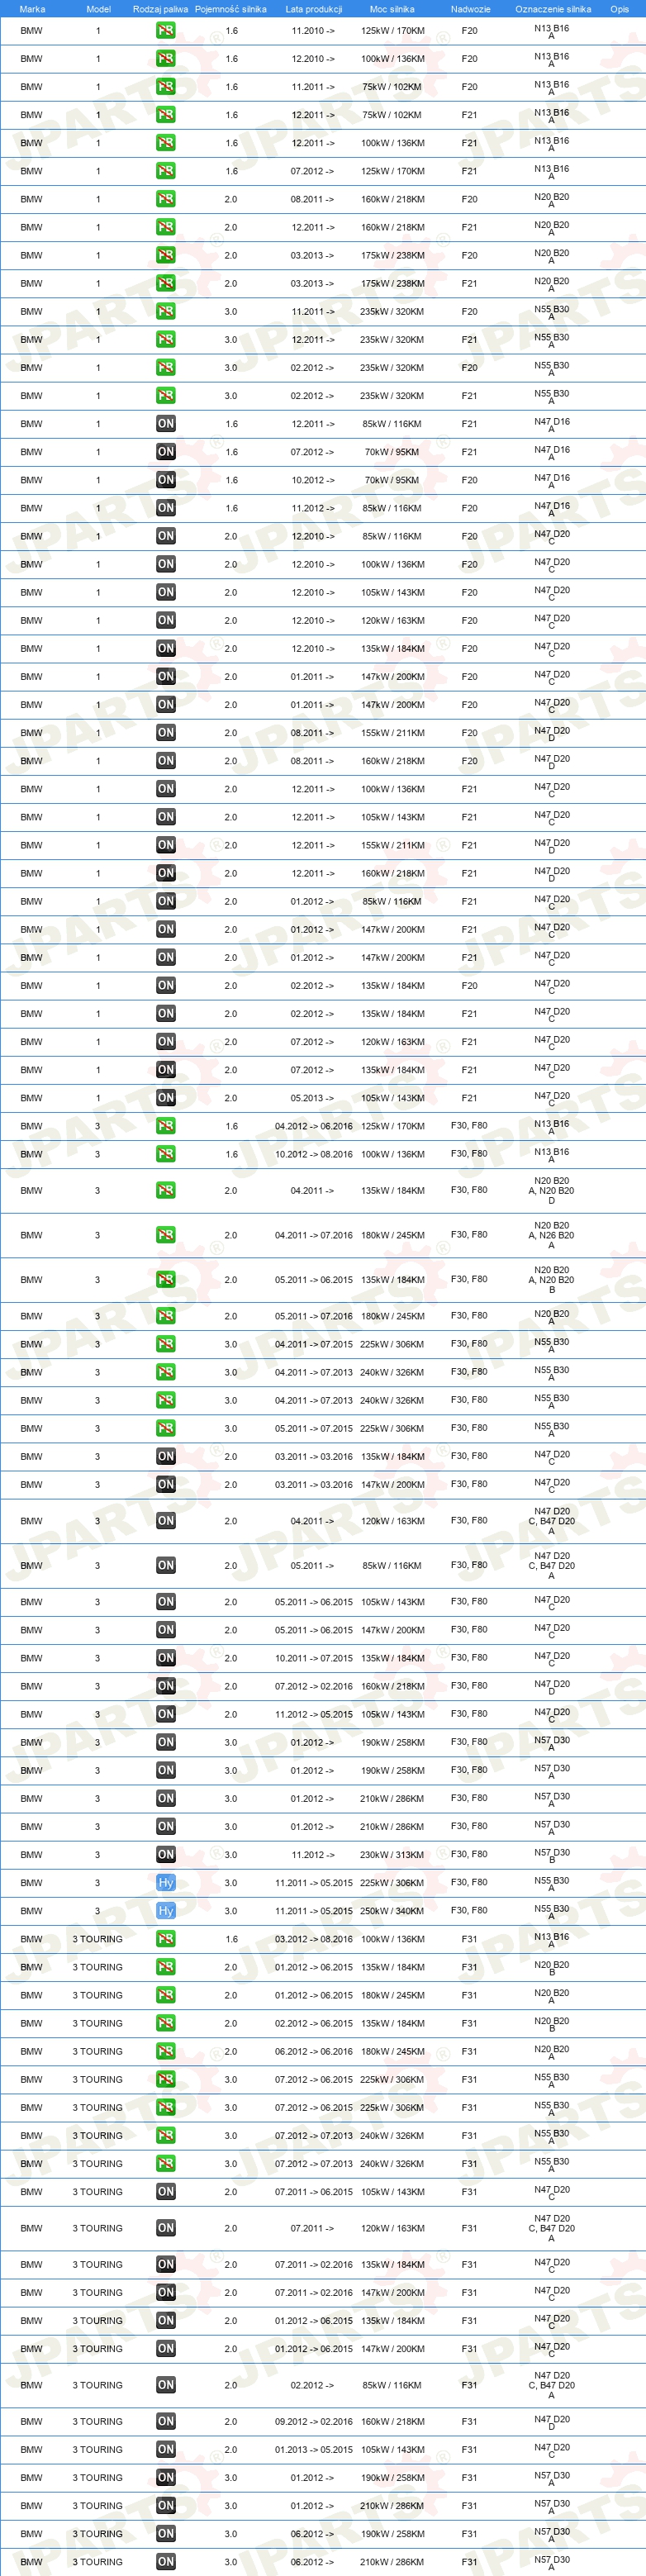Click the Hy fuel icon in the 225kW / 306KM hybrid row
Image resolution: width=646 pixels, height=2576 pixels.
[166, 1882]
